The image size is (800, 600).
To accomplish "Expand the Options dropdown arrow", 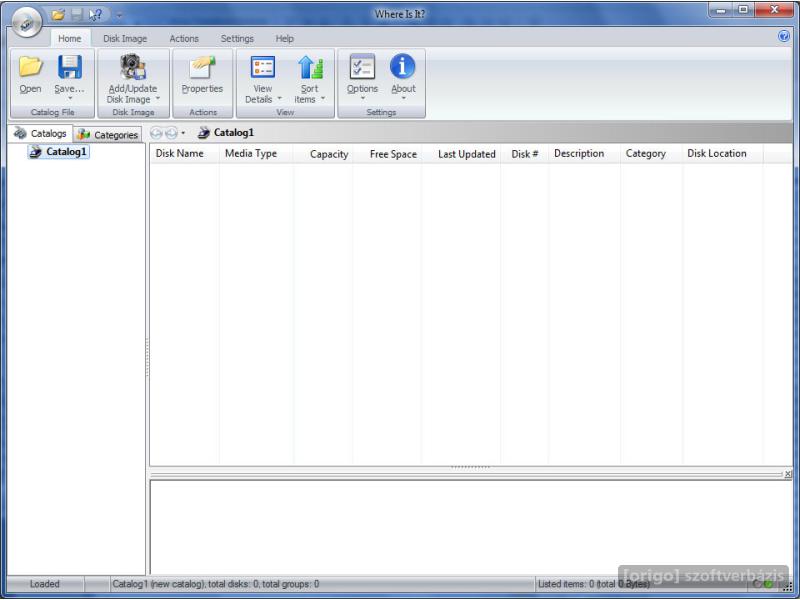I will click(x=363, y=98).
